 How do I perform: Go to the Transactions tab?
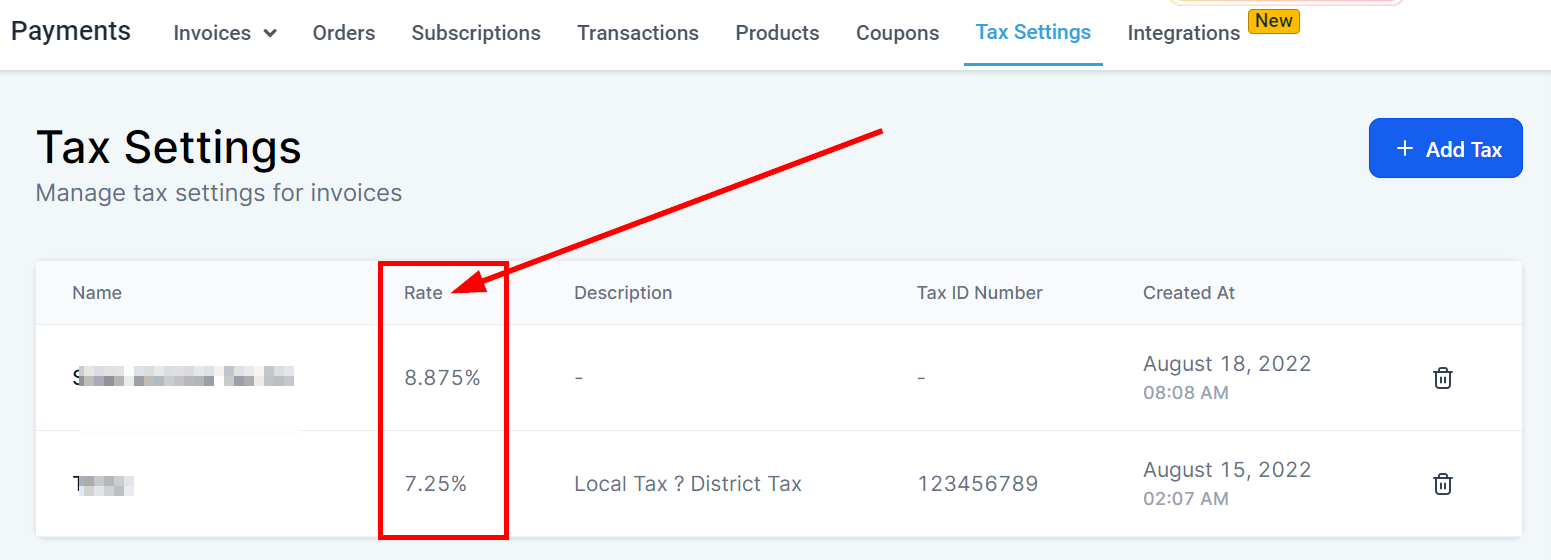coord(638,33)
